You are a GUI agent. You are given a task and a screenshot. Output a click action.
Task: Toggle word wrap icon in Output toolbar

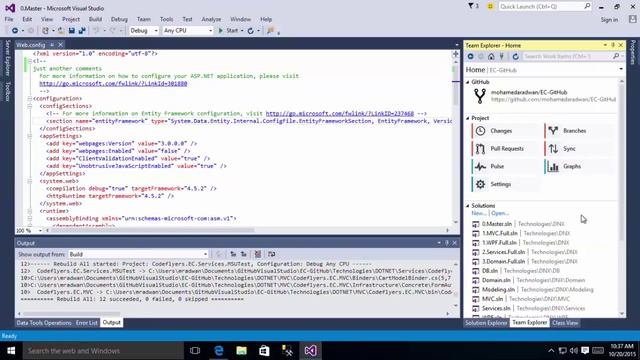point(271,254)
